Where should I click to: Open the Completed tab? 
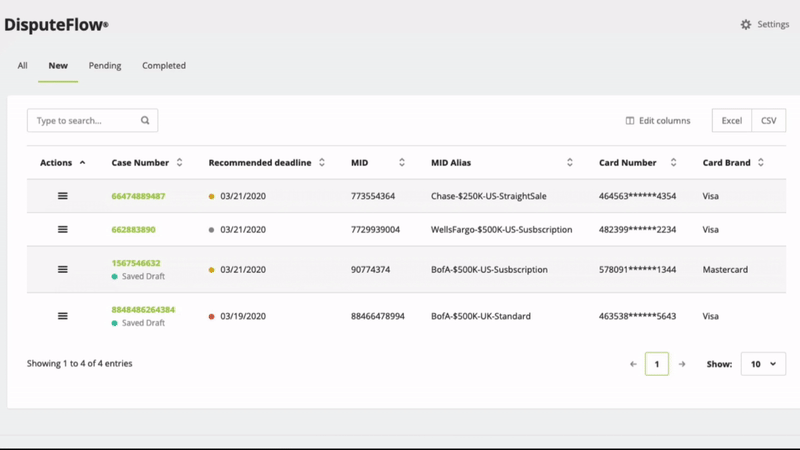coord(164,65)
